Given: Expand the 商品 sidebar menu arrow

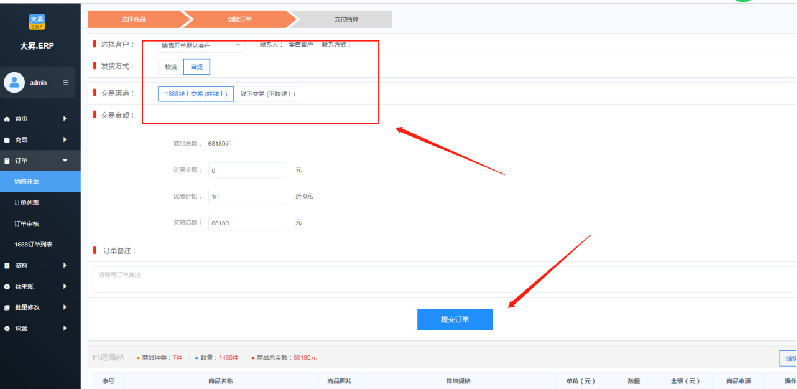Looking at the screenshot, I should pyautogui.click(x=65, y=140).
